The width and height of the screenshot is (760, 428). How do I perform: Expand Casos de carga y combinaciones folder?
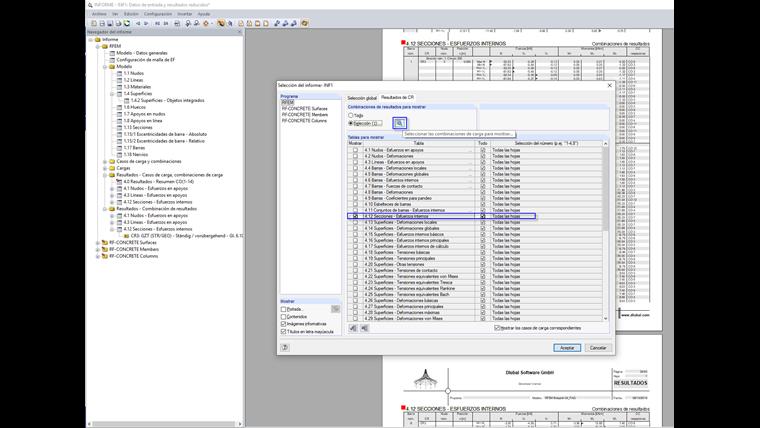(x=105, y=161)
